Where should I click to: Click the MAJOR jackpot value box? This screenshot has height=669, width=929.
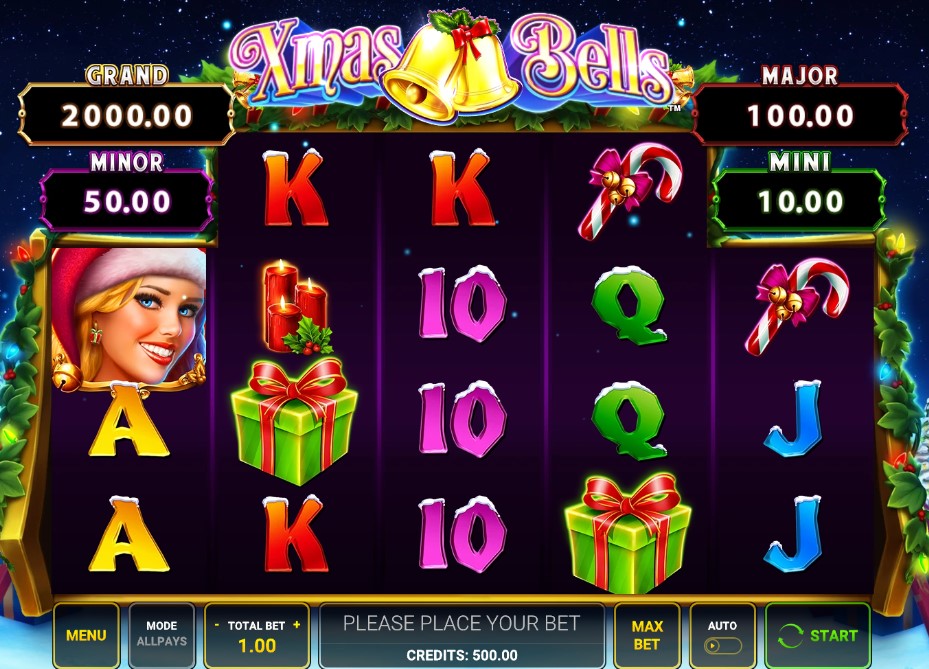pos(800,115)
